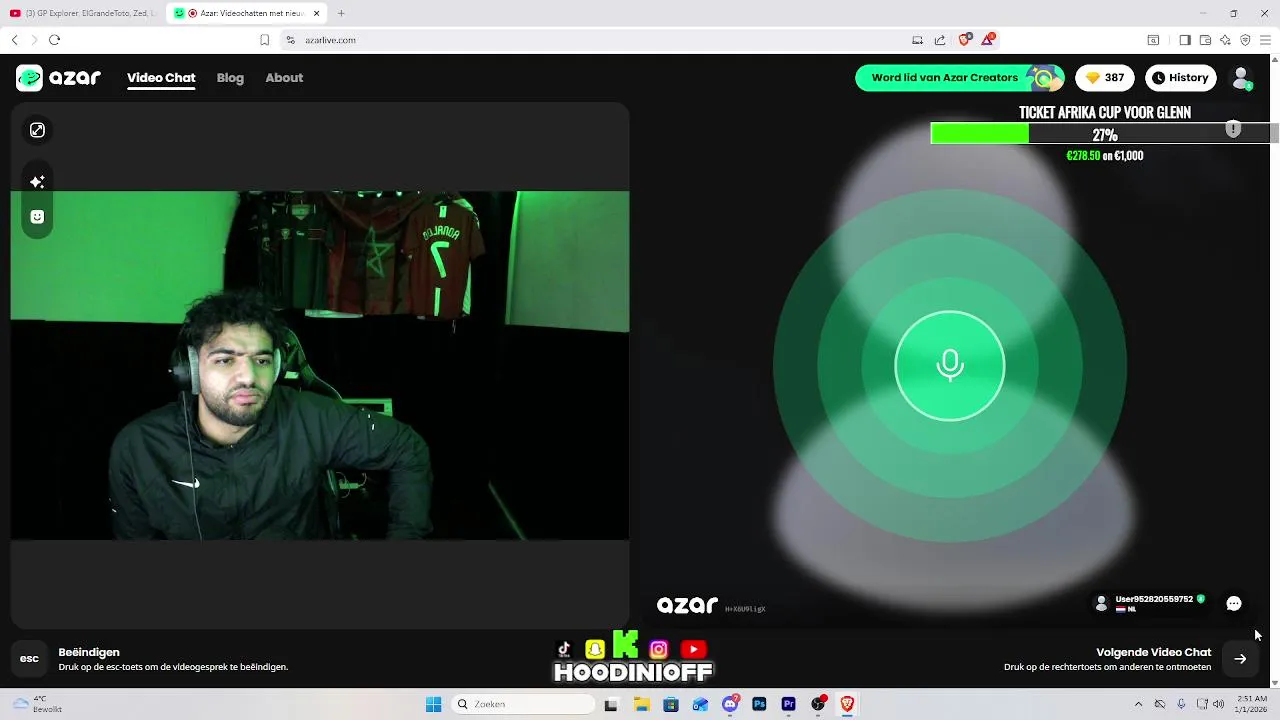This screenshot has width=1280, height=720.
Task: Expand the system tray hidden icons chevron
Action: click(1138, 704)
